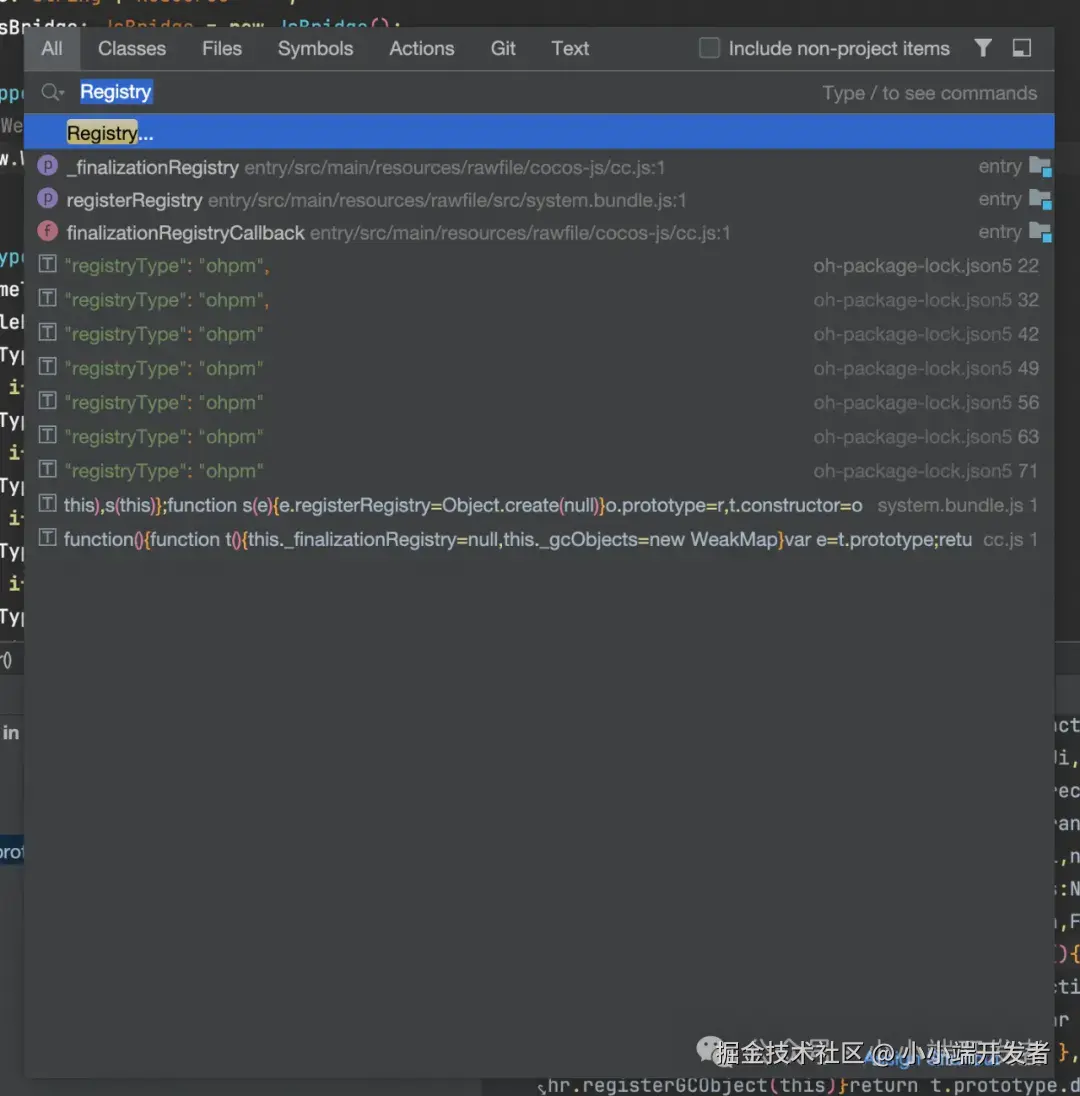Click text icon of line 49 match
Viewport: 1080px width, 1096px height.
click(x=48, y=366)
